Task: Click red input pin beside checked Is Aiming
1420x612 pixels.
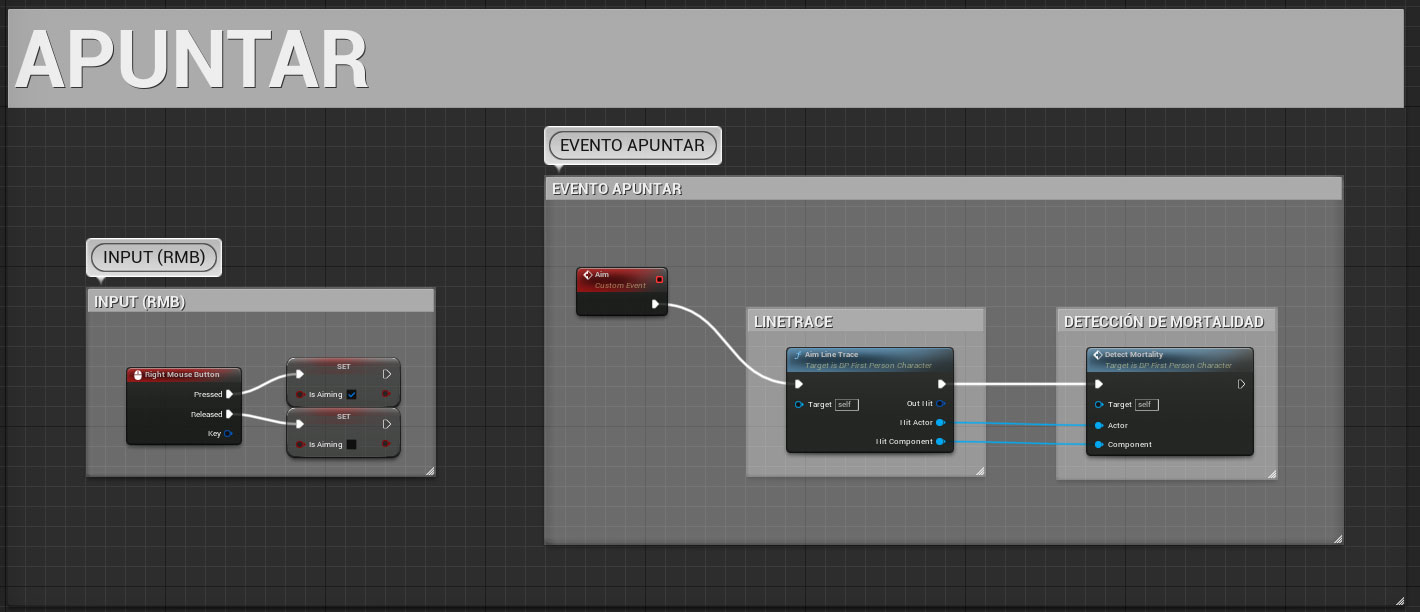Action: (300, 394)
